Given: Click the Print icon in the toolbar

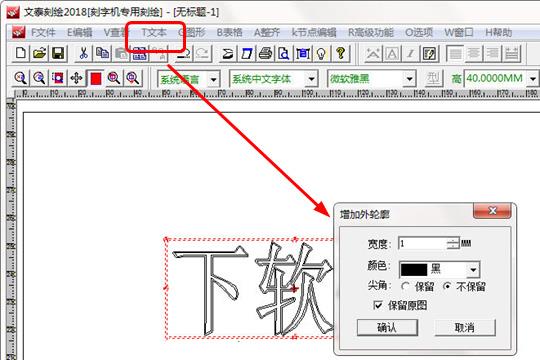Looking at the screenshot, I should click(265, 54).
